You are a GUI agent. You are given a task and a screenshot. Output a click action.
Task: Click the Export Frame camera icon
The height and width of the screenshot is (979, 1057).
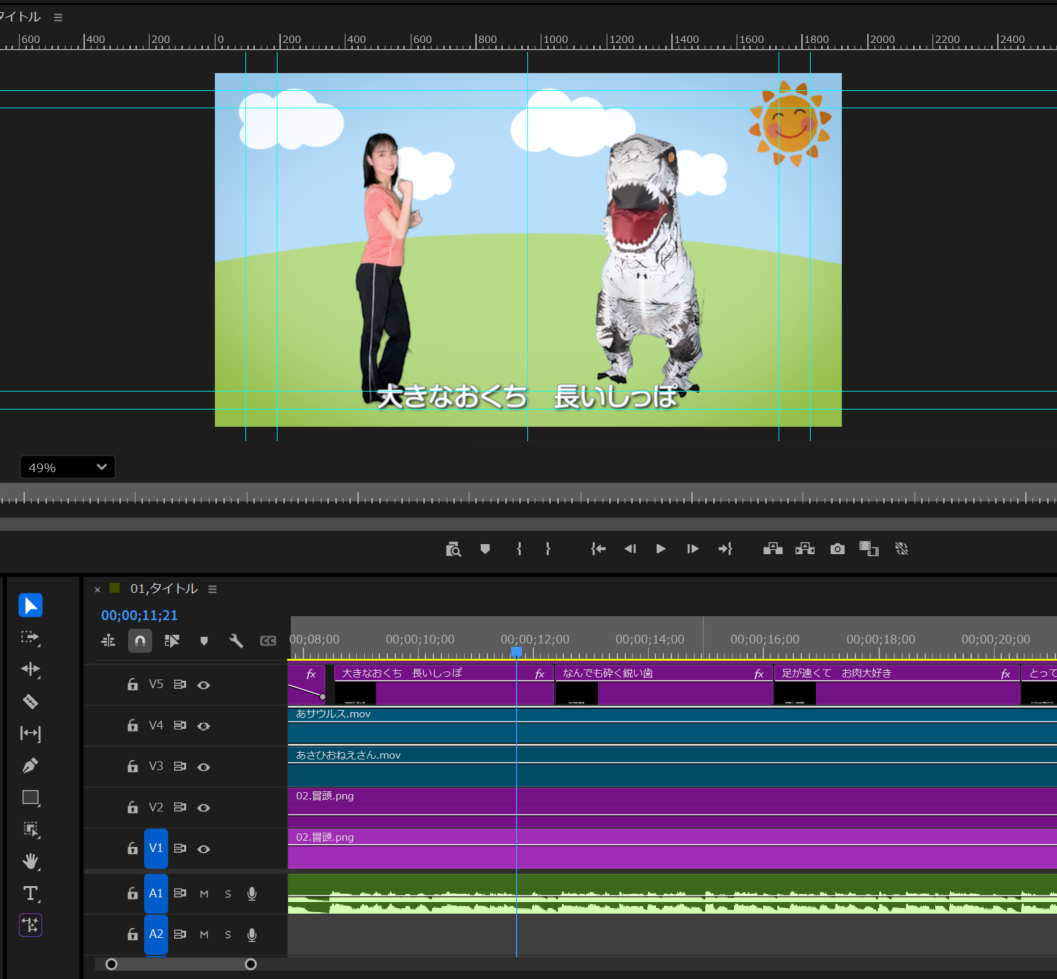click(x=837, y=549)
